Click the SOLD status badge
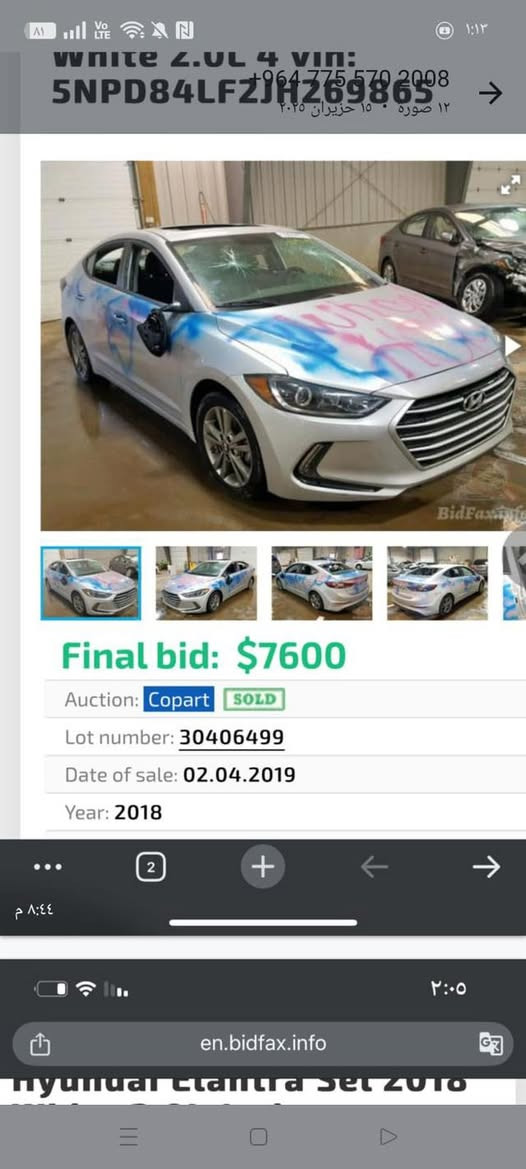526x1169 pixels. [x=254, y=699]
